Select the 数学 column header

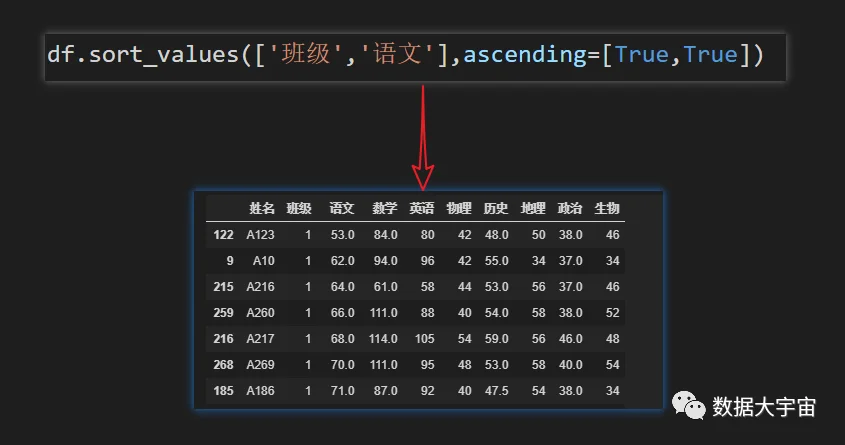point(385,208)
